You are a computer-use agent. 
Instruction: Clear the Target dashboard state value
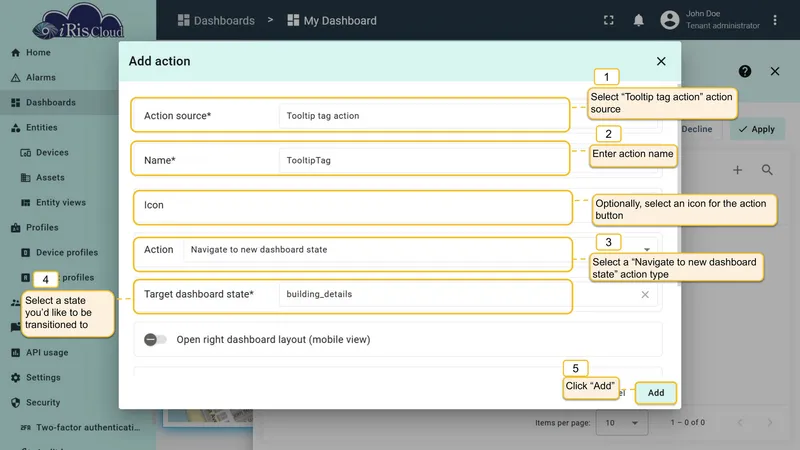(x=645, y=294)
